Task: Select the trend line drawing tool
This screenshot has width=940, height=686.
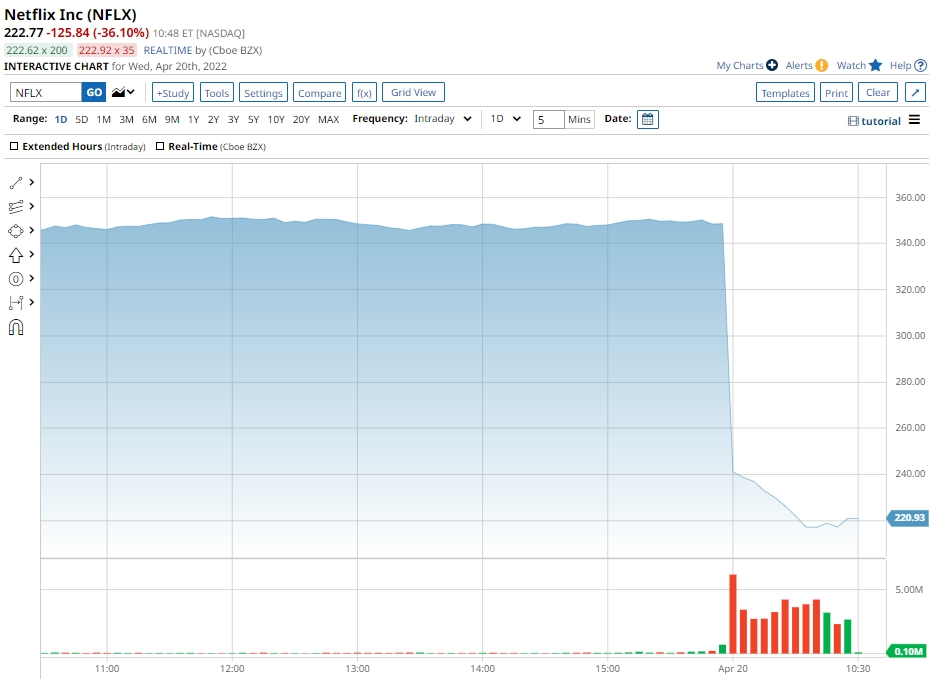Action: click(16, 183)
